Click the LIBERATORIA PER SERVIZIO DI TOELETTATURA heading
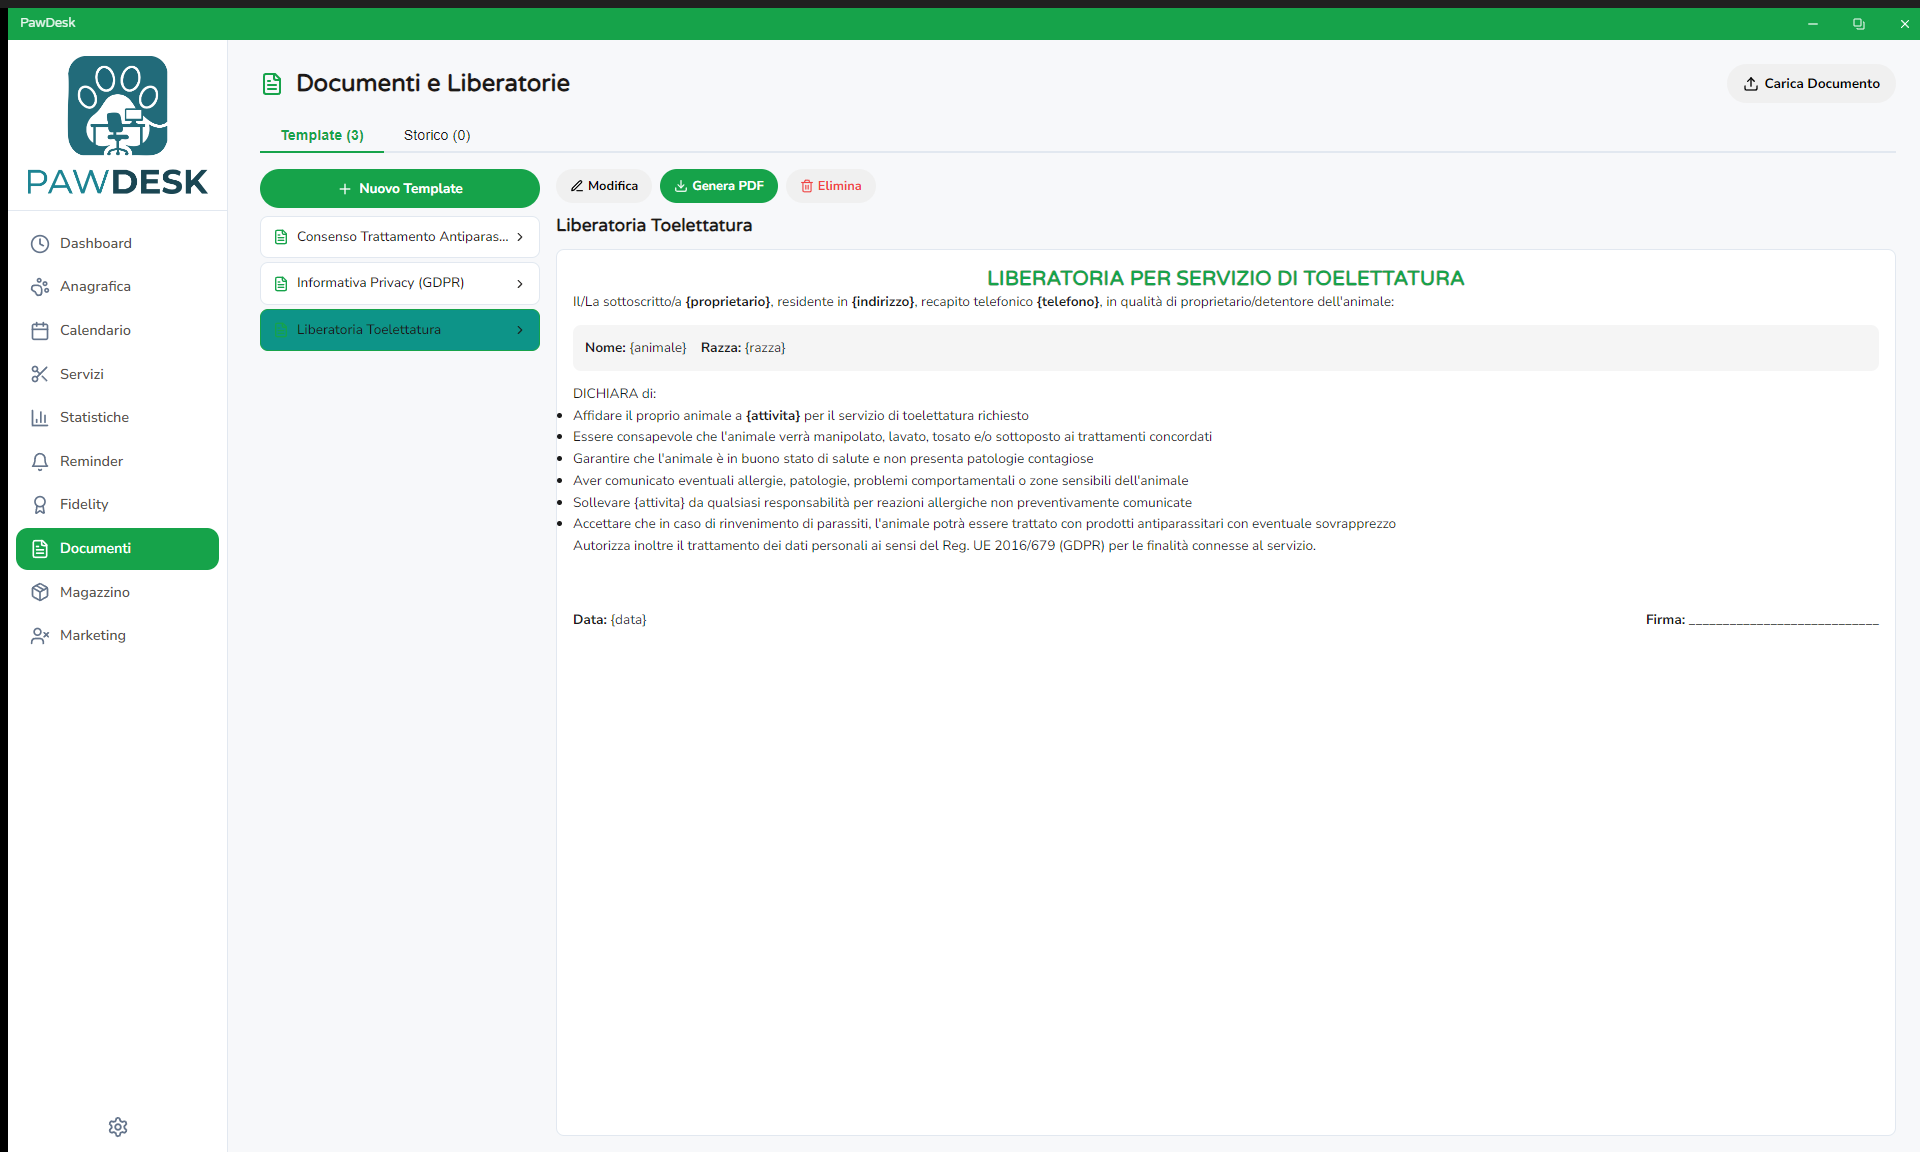The width and height of the screenshot is (1920, 1152). [1226, 278]
